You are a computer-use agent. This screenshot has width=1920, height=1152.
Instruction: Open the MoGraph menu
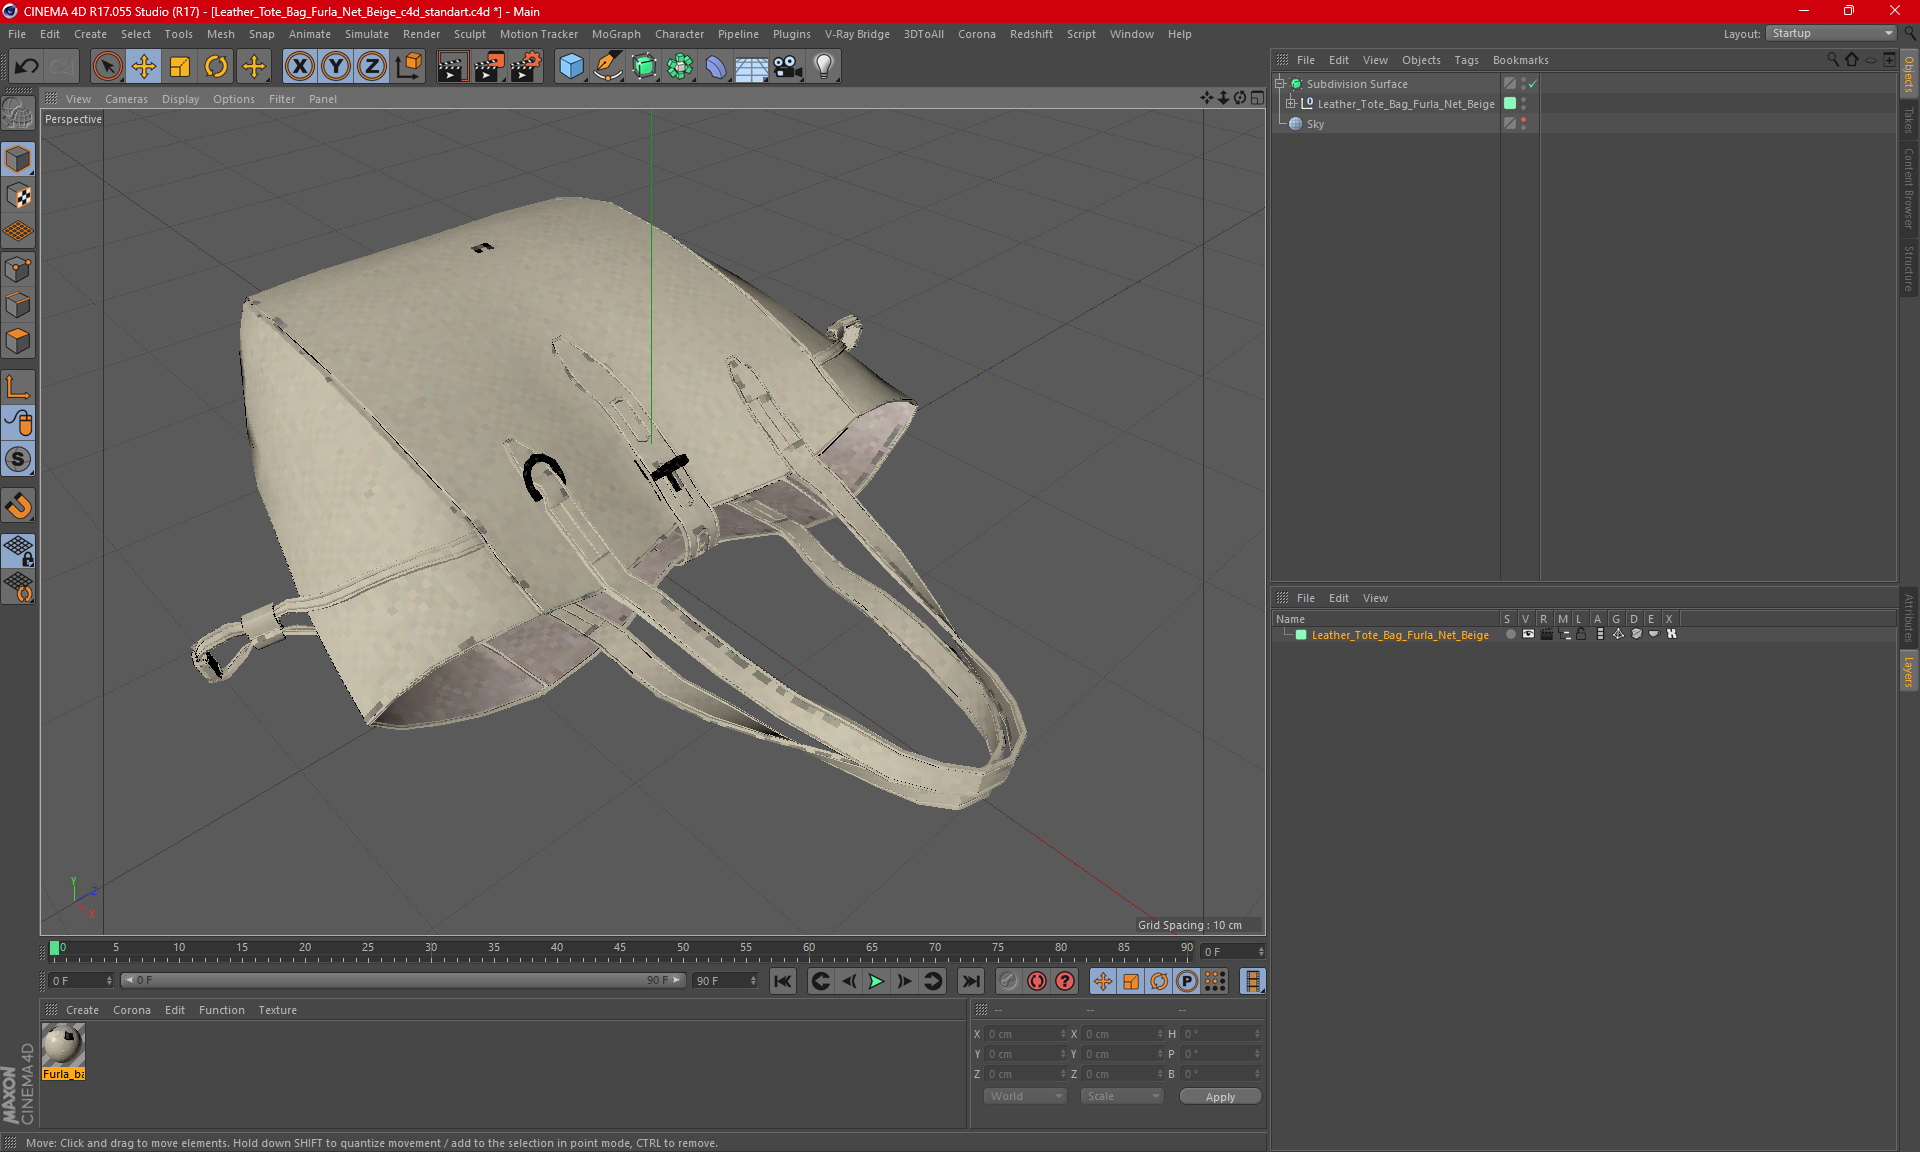(615, 34)
